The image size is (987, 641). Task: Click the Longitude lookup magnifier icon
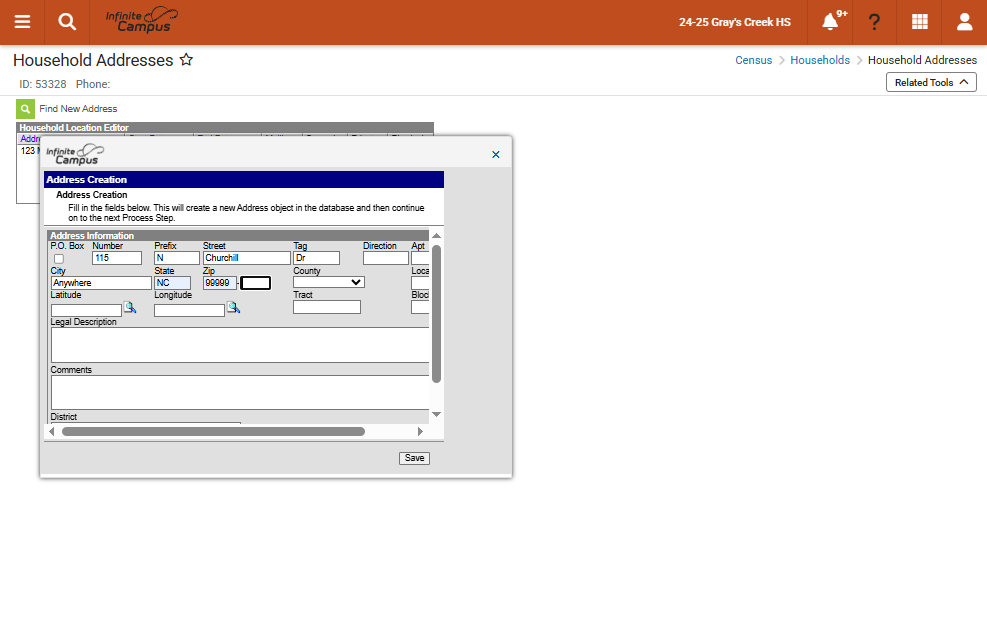click(234, 307)
